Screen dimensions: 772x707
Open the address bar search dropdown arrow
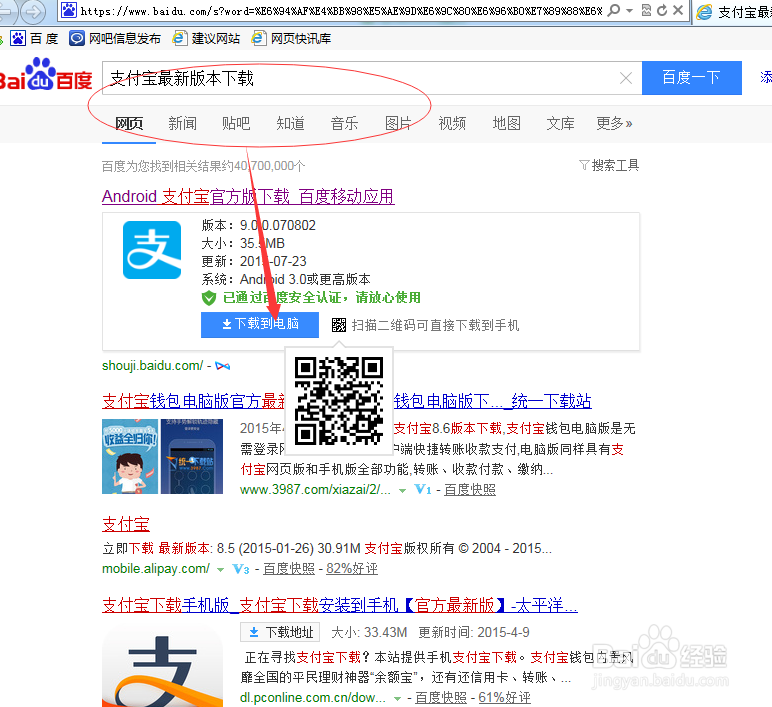[x=629, y=10]
